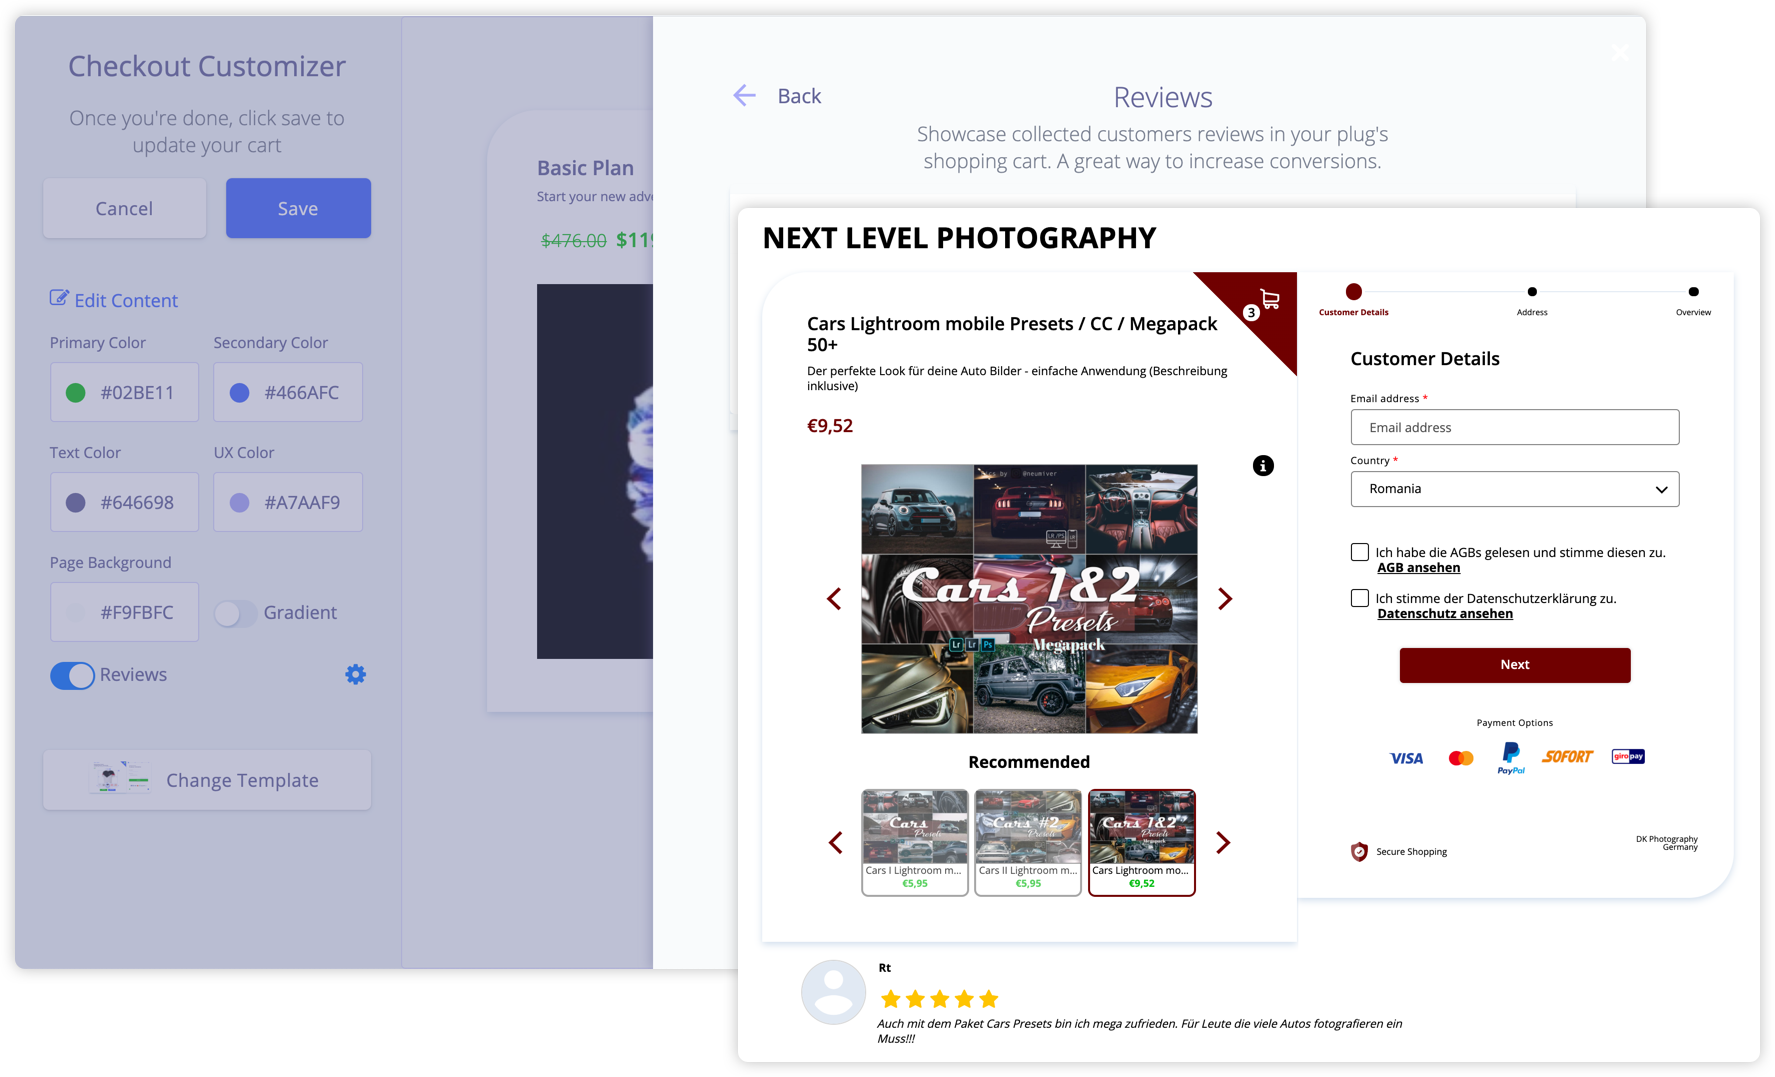Open the AGB ansehen link
This screenshot has height=1077, width=1775.
pos(1418,568)
